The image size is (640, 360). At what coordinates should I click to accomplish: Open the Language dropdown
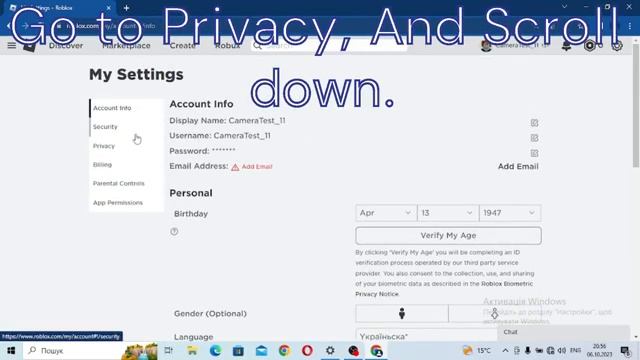coord(448,336)
